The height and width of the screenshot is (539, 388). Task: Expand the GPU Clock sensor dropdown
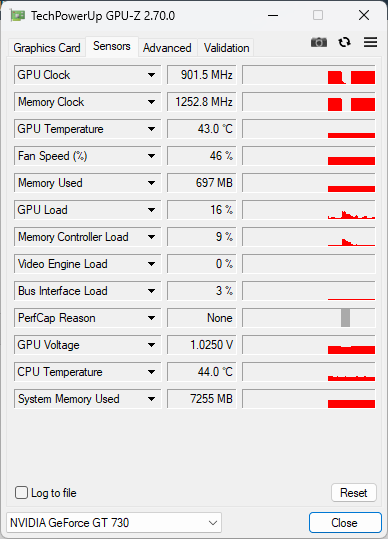click(x=152, y=75)
